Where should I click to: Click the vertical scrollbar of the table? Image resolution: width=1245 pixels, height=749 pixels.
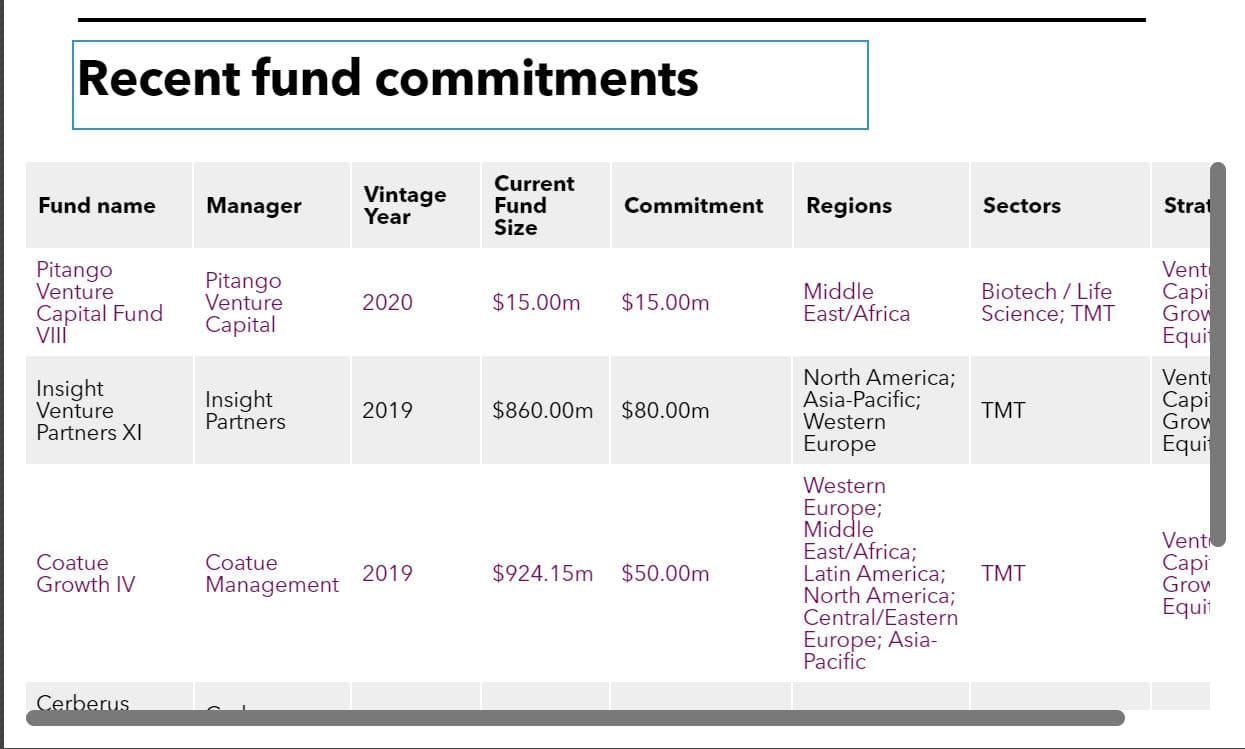point(1218,354)
